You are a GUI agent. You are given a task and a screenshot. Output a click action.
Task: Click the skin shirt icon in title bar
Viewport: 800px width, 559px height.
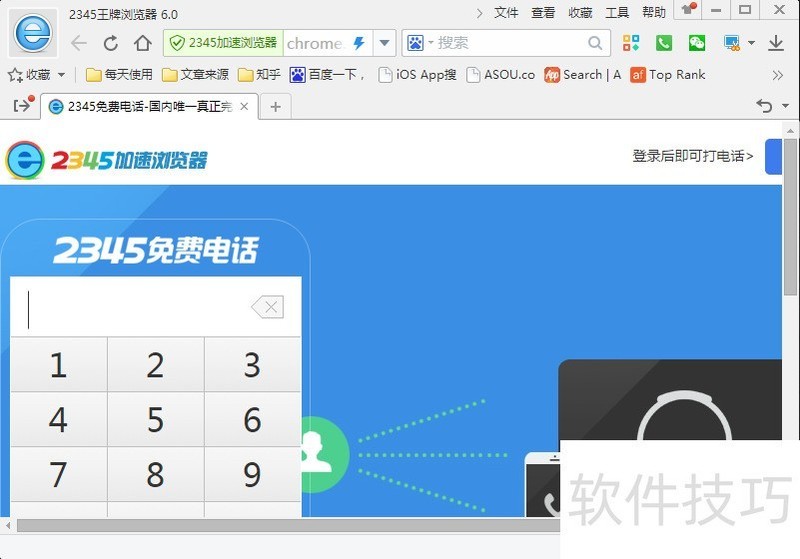click(x=688, y=9)
